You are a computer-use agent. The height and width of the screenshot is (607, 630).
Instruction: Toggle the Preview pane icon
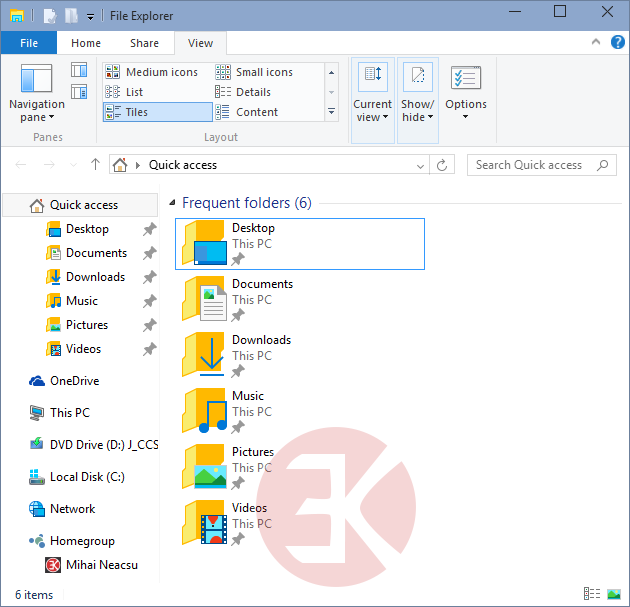(79, 70)
